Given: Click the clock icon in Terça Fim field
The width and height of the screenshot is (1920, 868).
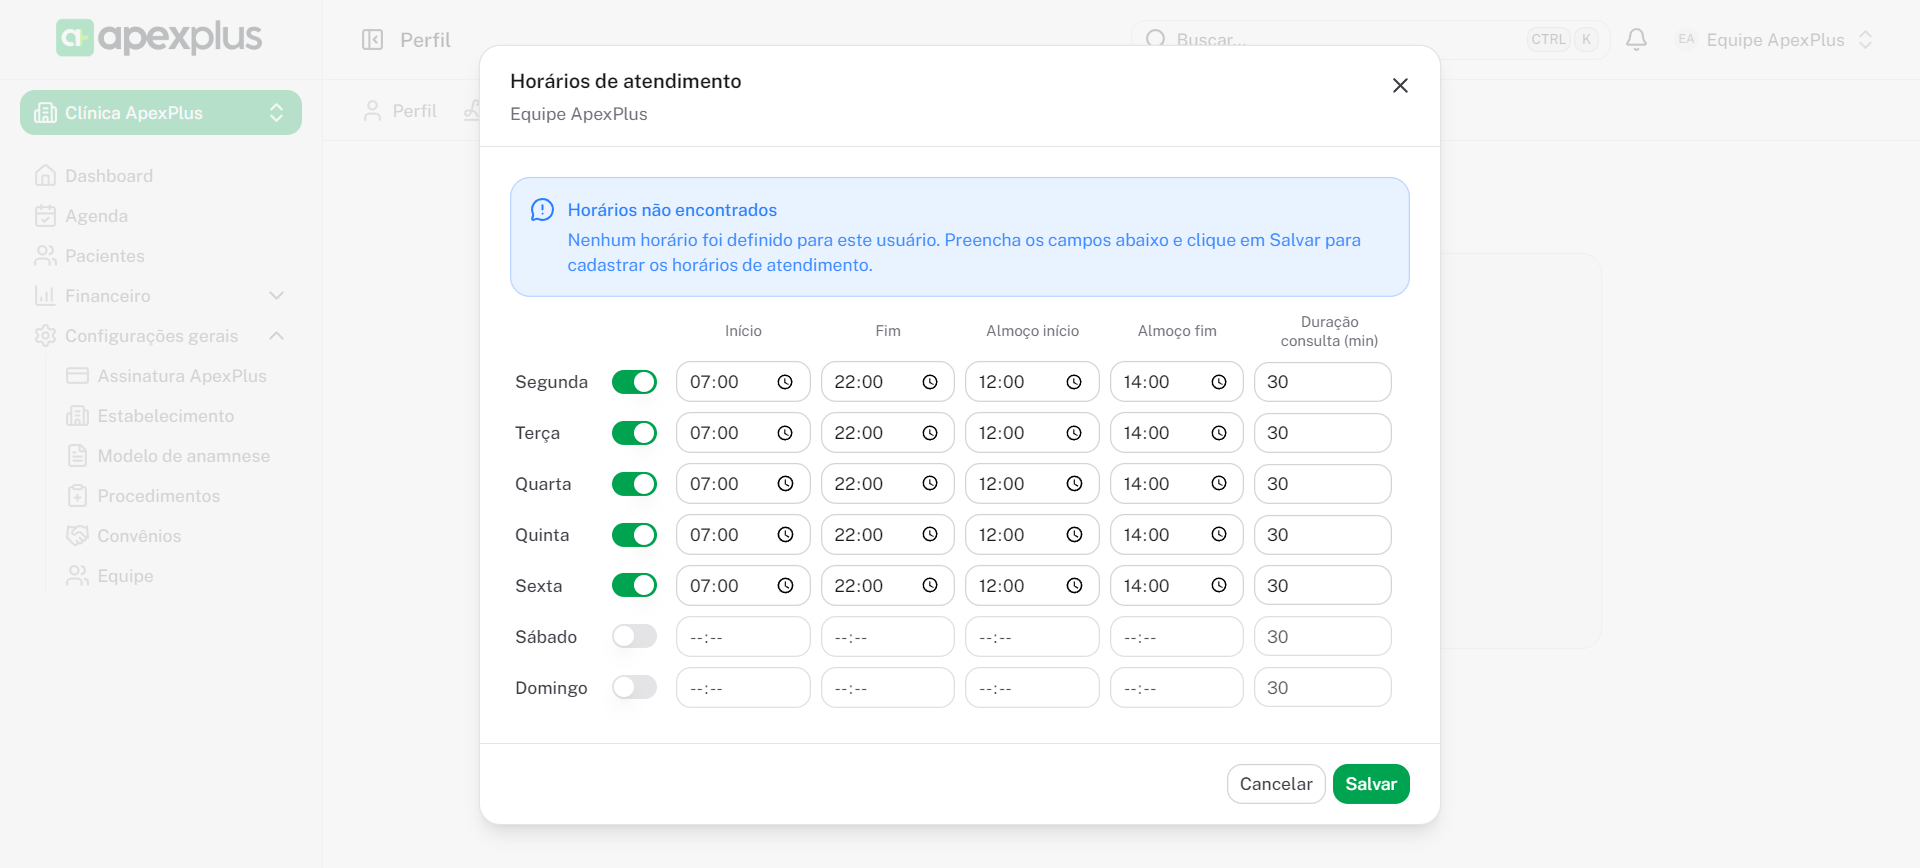Looking at the screenshot, I should (x=930, y=433).
